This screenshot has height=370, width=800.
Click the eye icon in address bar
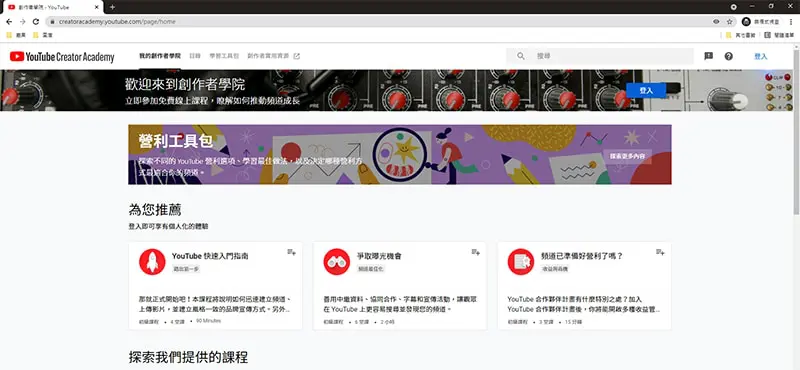pos(716,21)
